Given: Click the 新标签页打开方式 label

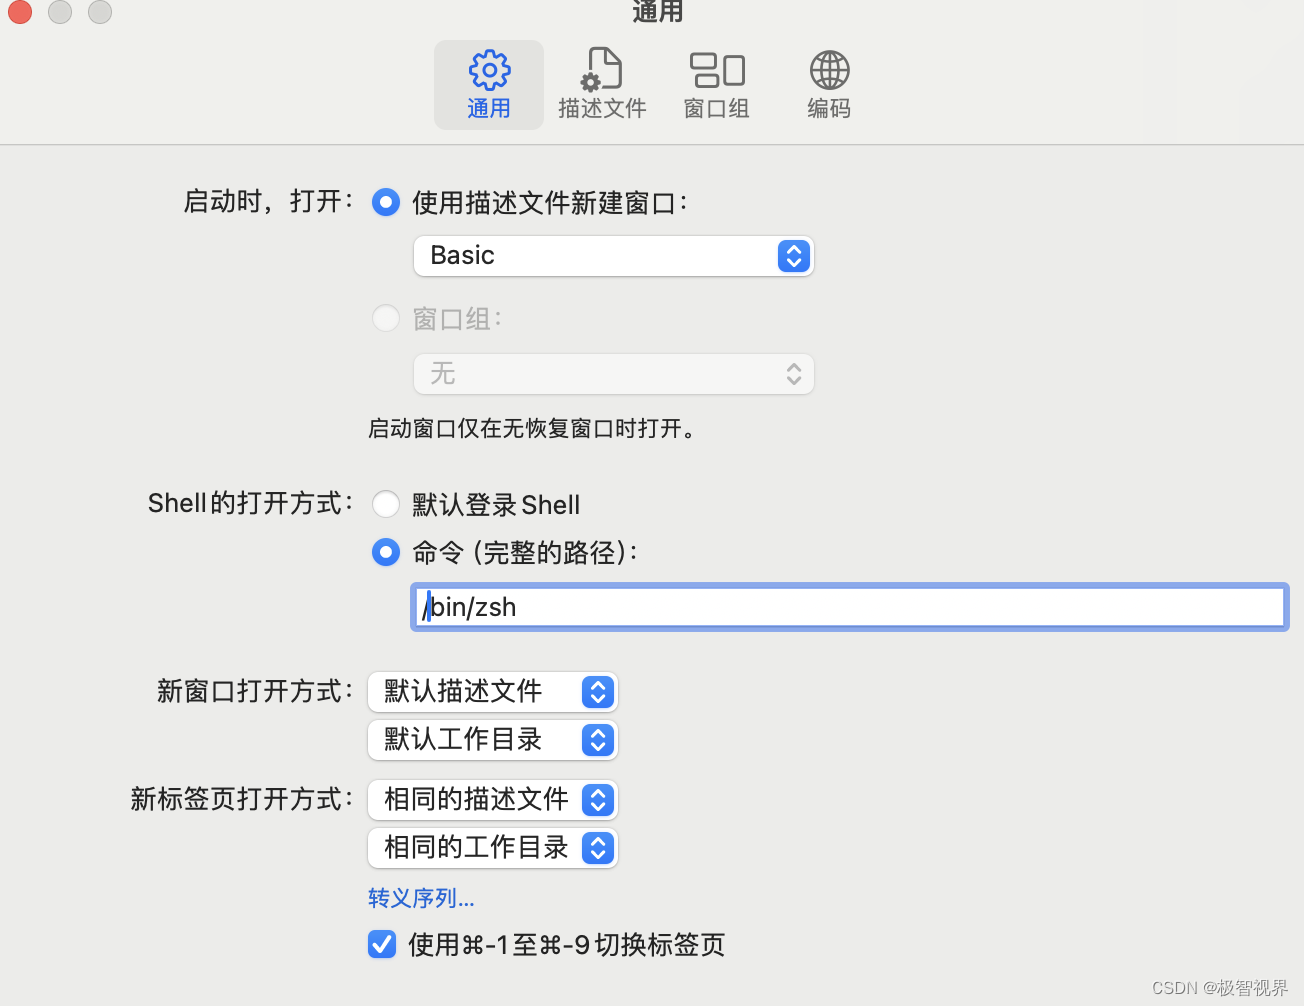Looking at the screenshot, I should click(242, 799).
